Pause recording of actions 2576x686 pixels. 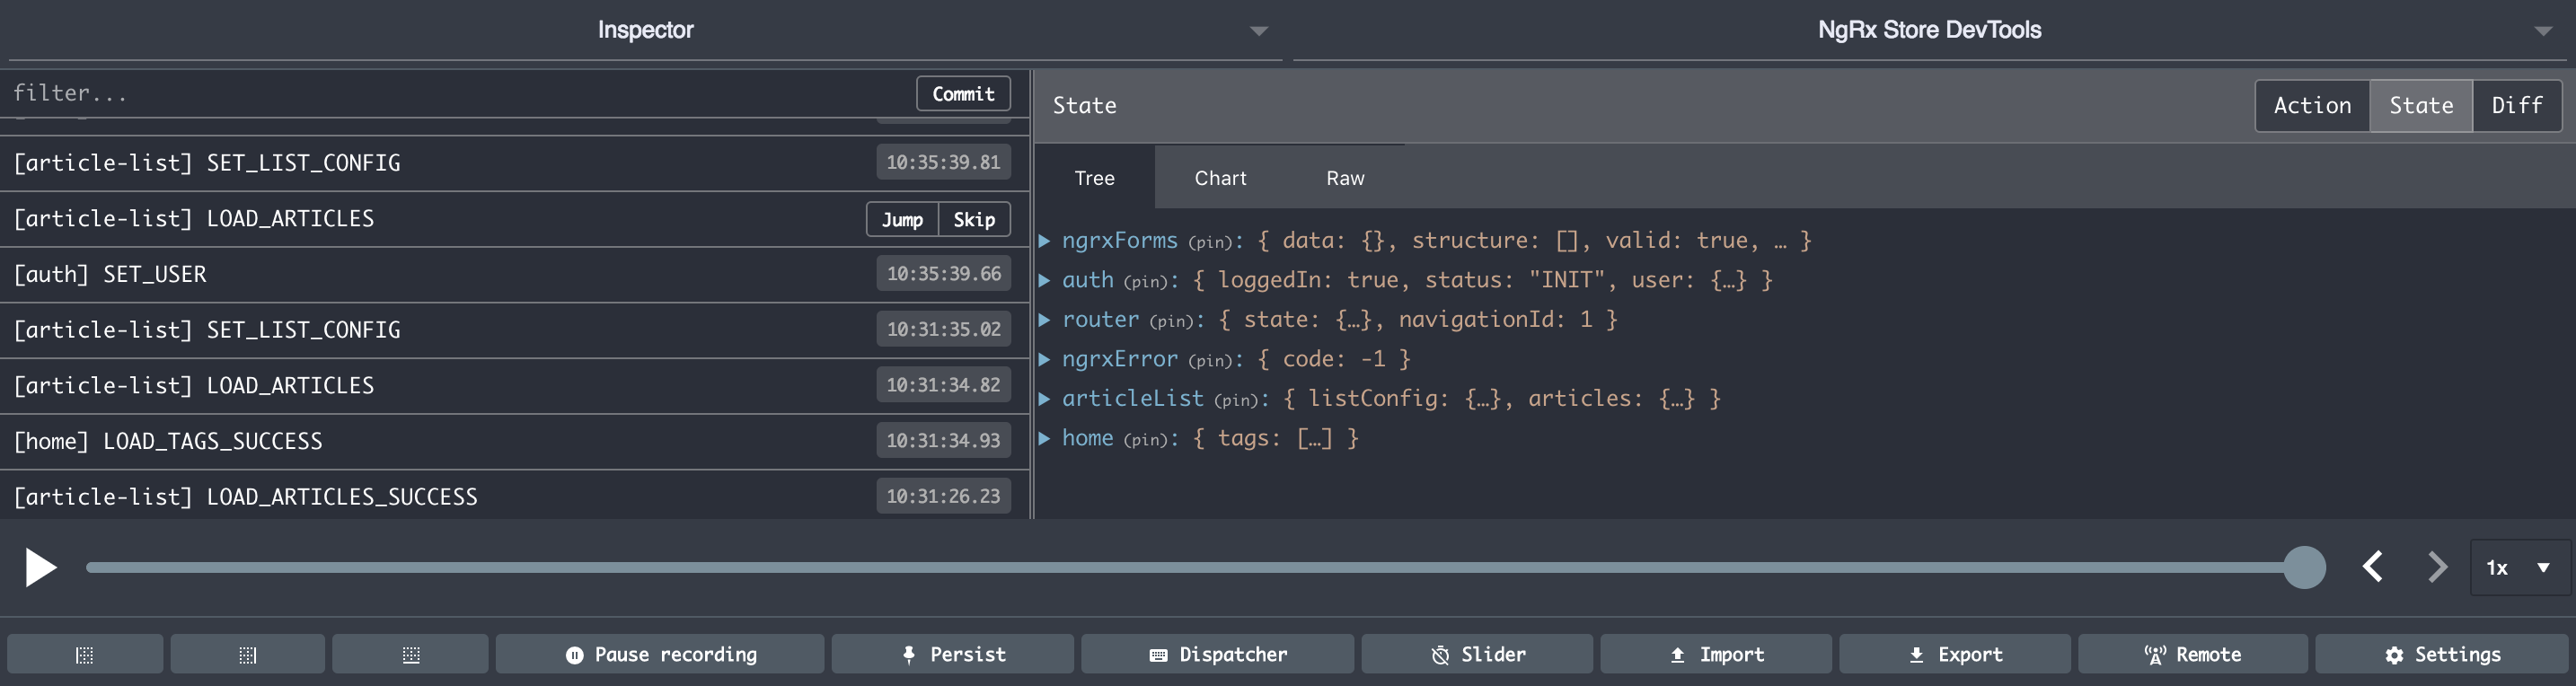tap(660, 655)
